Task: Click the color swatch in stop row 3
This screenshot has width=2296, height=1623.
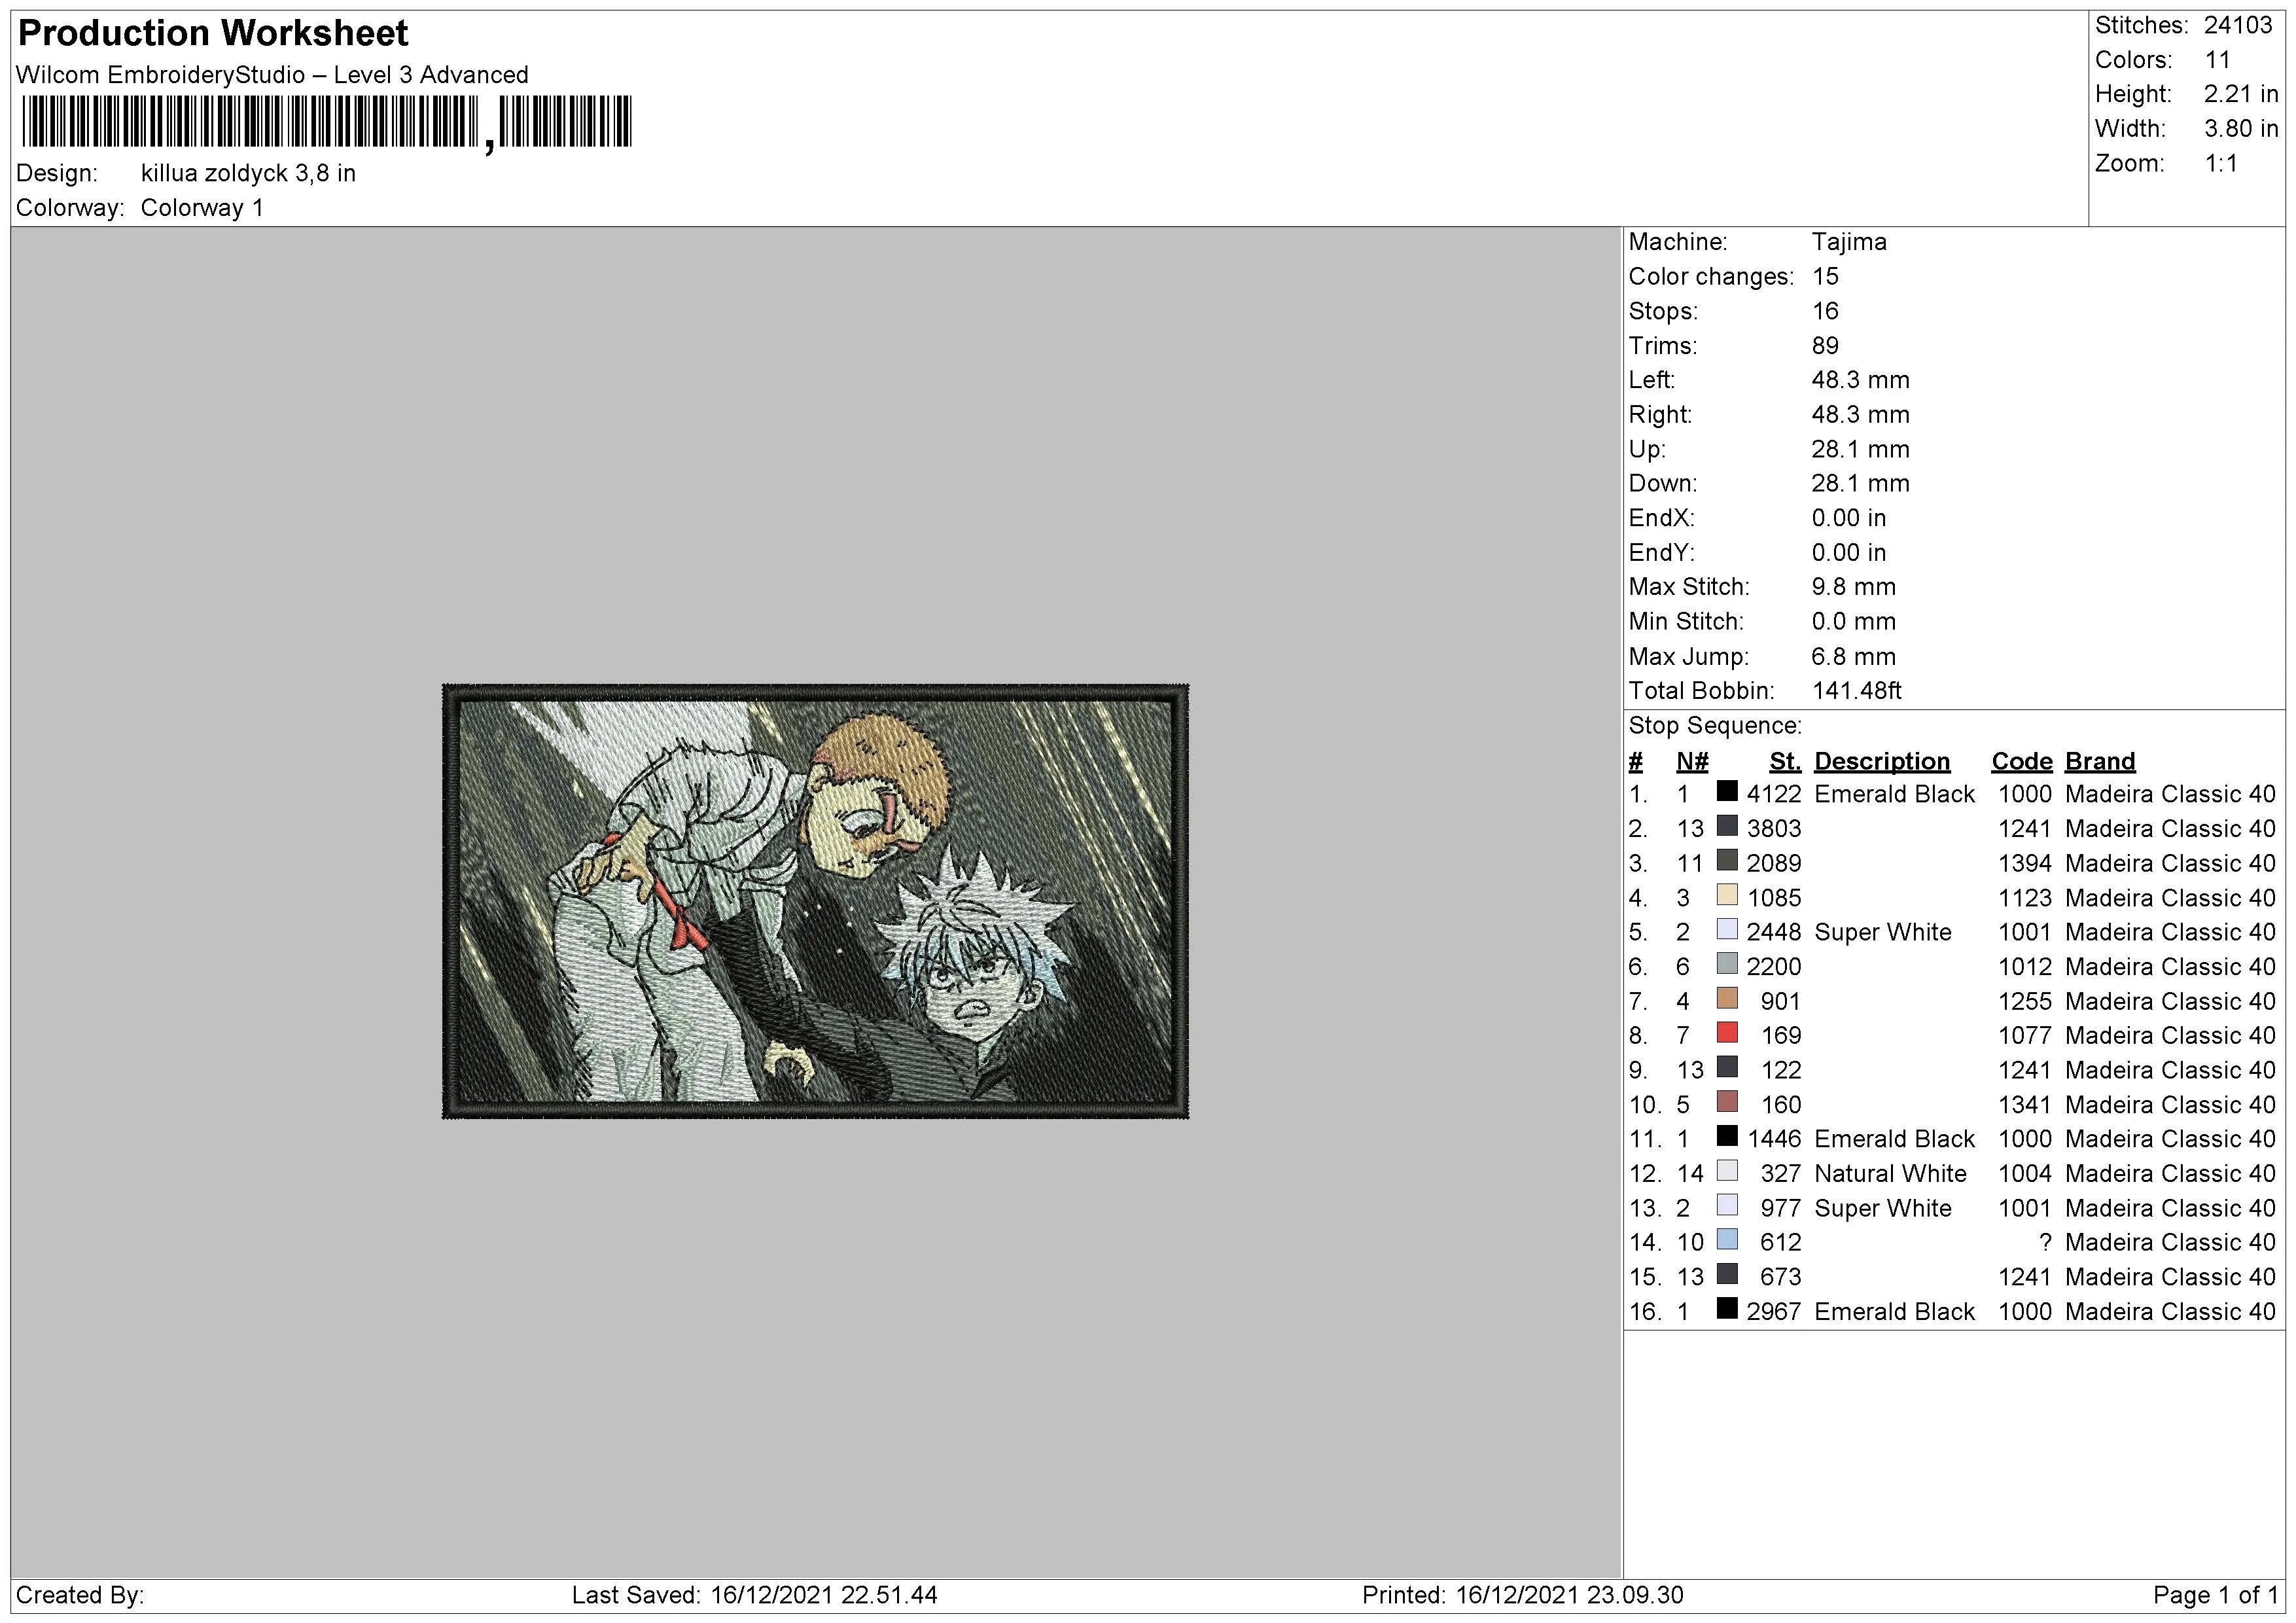Action: (x=1727, y=860)
